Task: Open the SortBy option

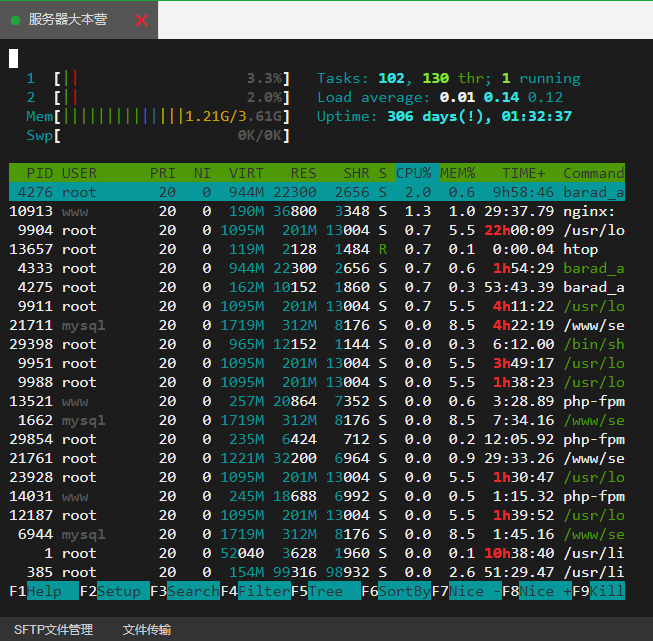Action: click(404, 591)
